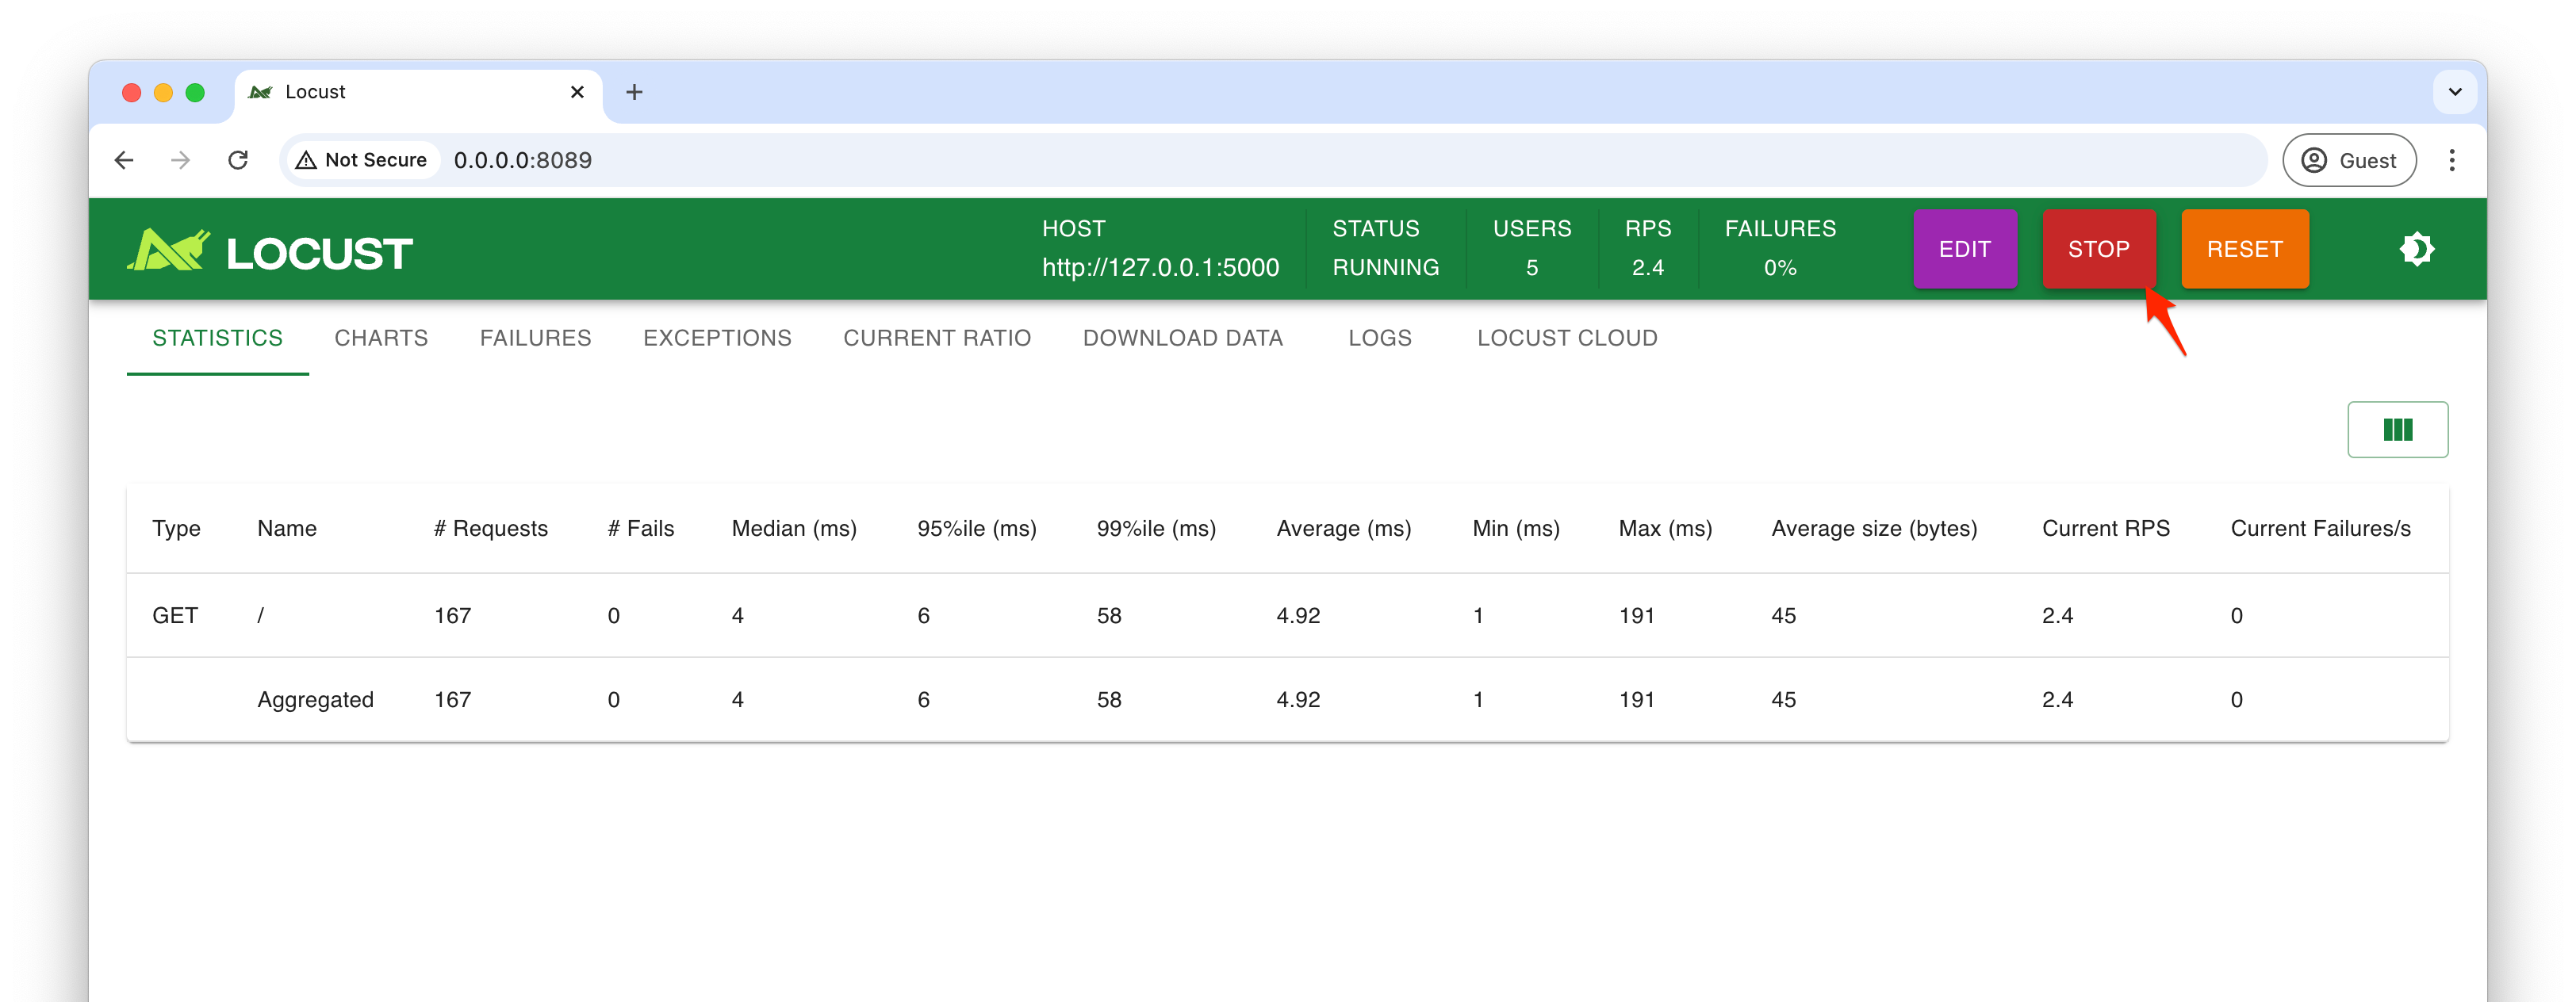Toggle the dark mode theme icon
Image resolution: width=2576 pixels, height=1002 pixels.
tap(2416, 249)
